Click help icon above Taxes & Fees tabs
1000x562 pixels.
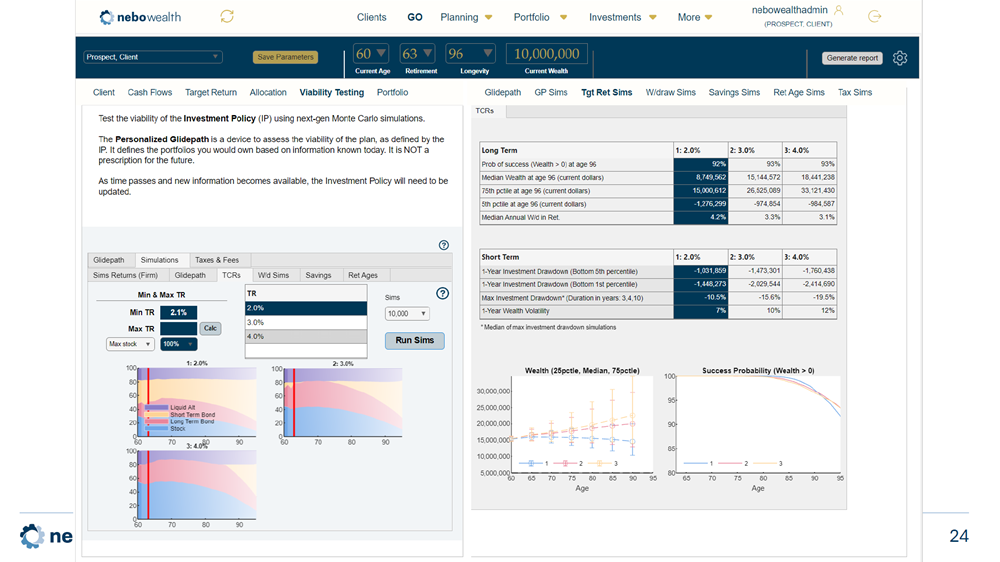444,245
